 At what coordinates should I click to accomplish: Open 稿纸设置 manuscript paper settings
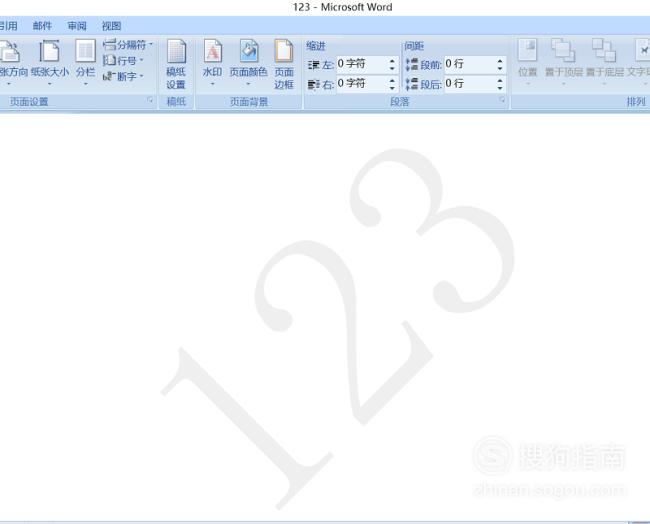click(176, 64)
